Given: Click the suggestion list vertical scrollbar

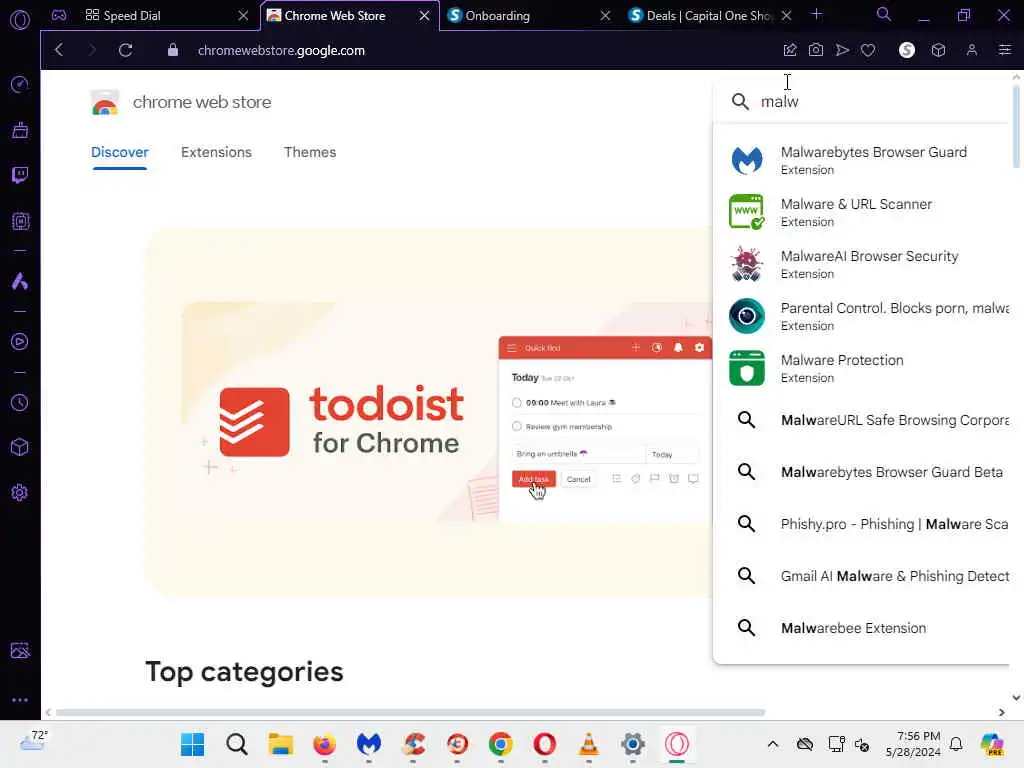Looking at the screenshot, I should point(1016,127).
